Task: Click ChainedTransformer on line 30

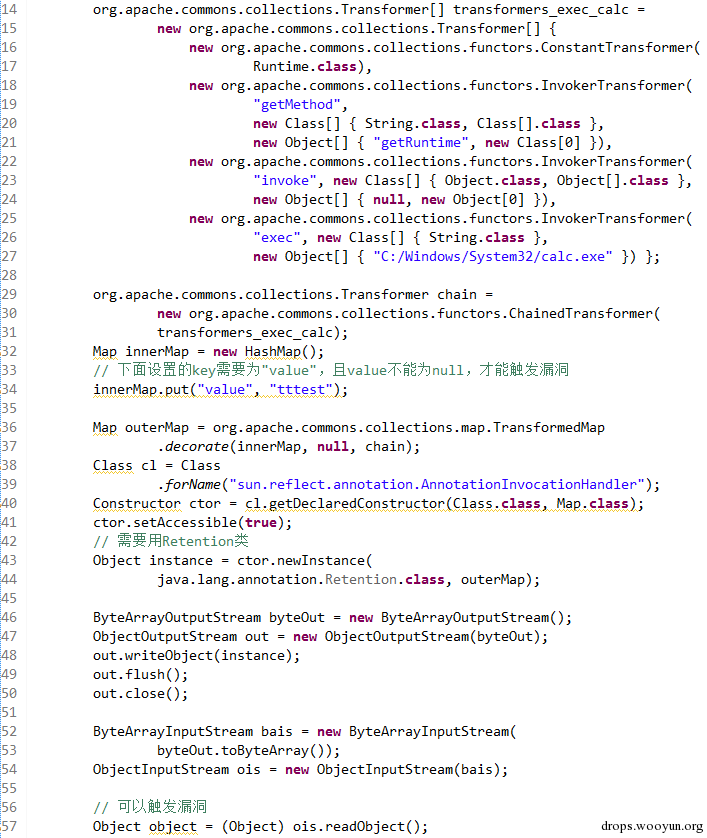Action: 581,314
